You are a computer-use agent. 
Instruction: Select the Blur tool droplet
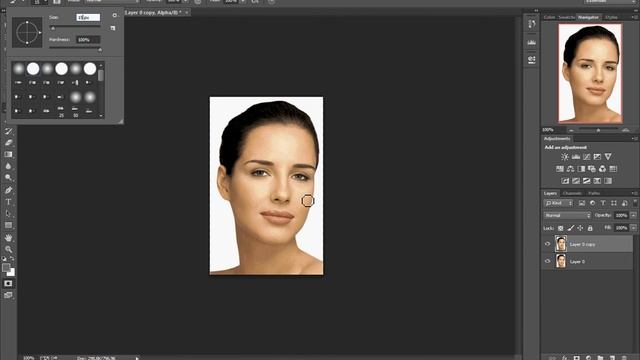8,166
